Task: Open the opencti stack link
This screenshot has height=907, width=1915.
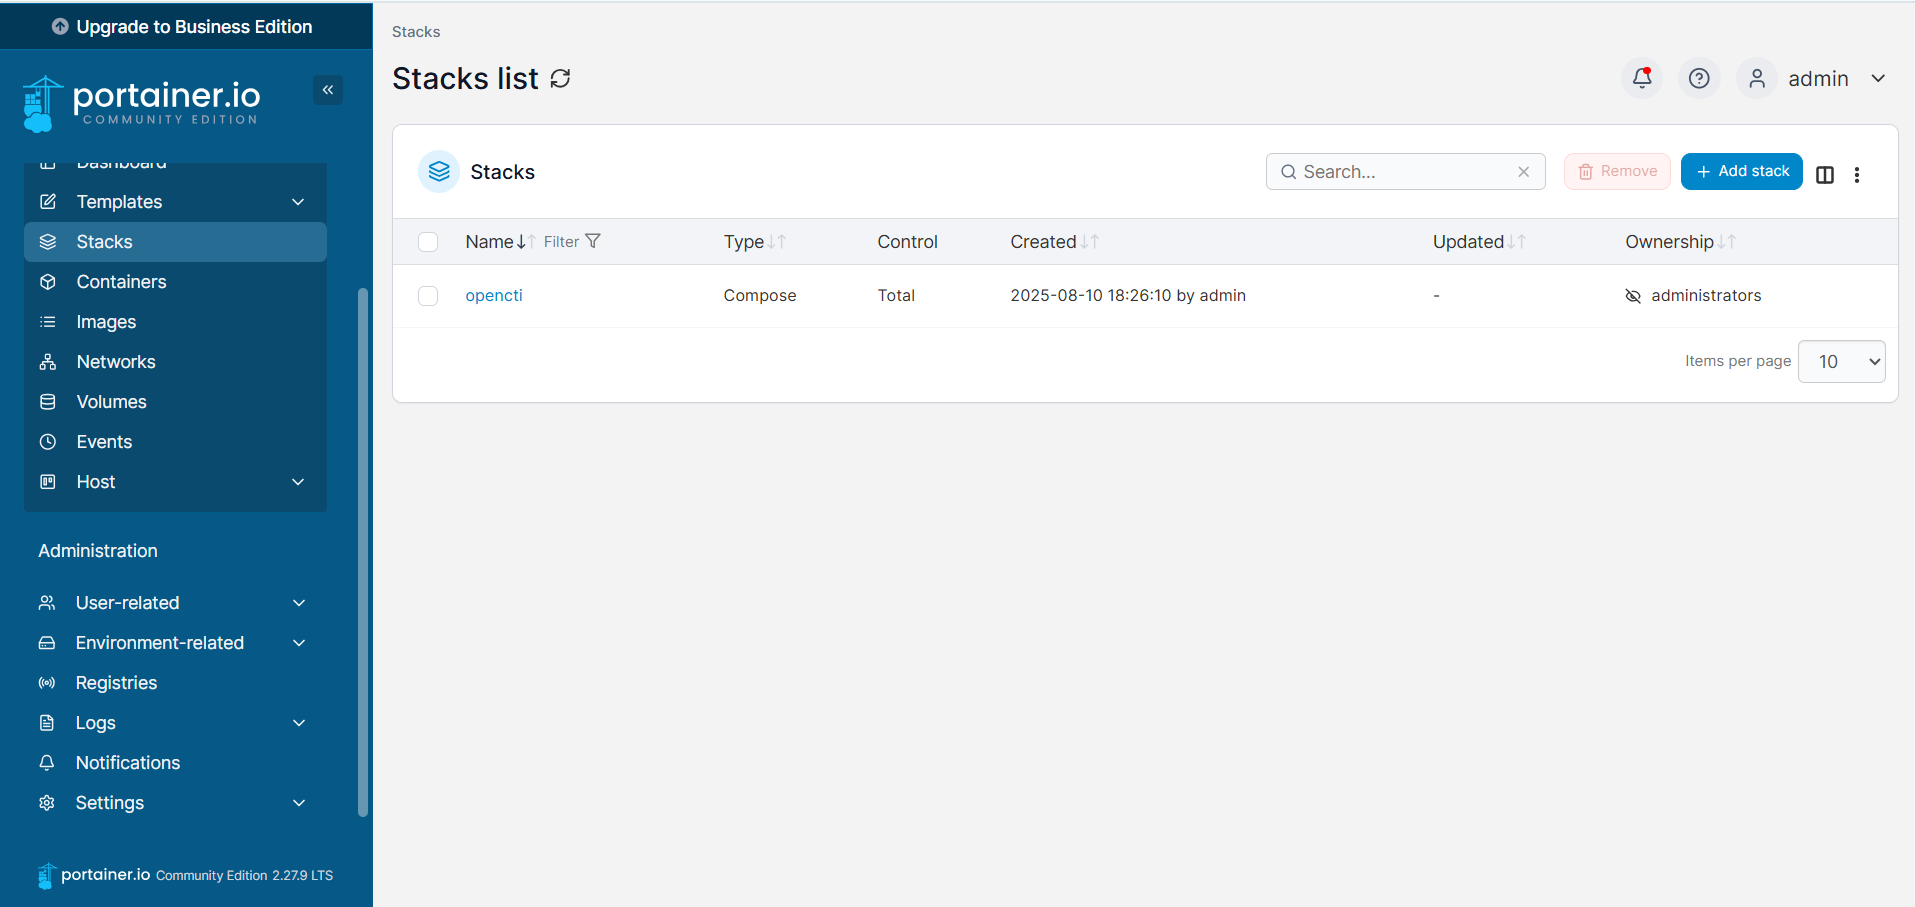Action: (494, 296)
